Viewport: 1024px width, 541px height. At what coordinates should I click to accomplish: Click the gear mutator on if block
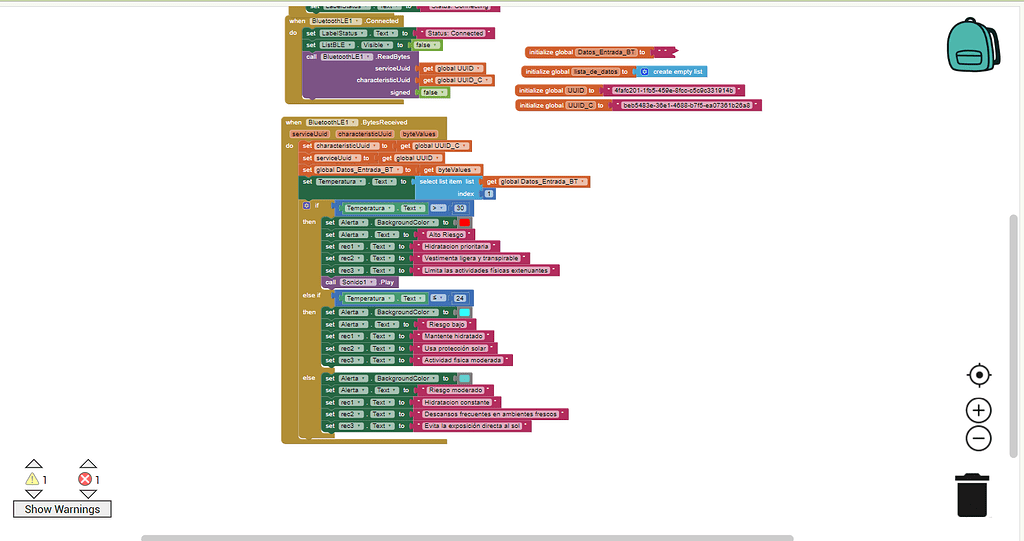coord(307,206)
